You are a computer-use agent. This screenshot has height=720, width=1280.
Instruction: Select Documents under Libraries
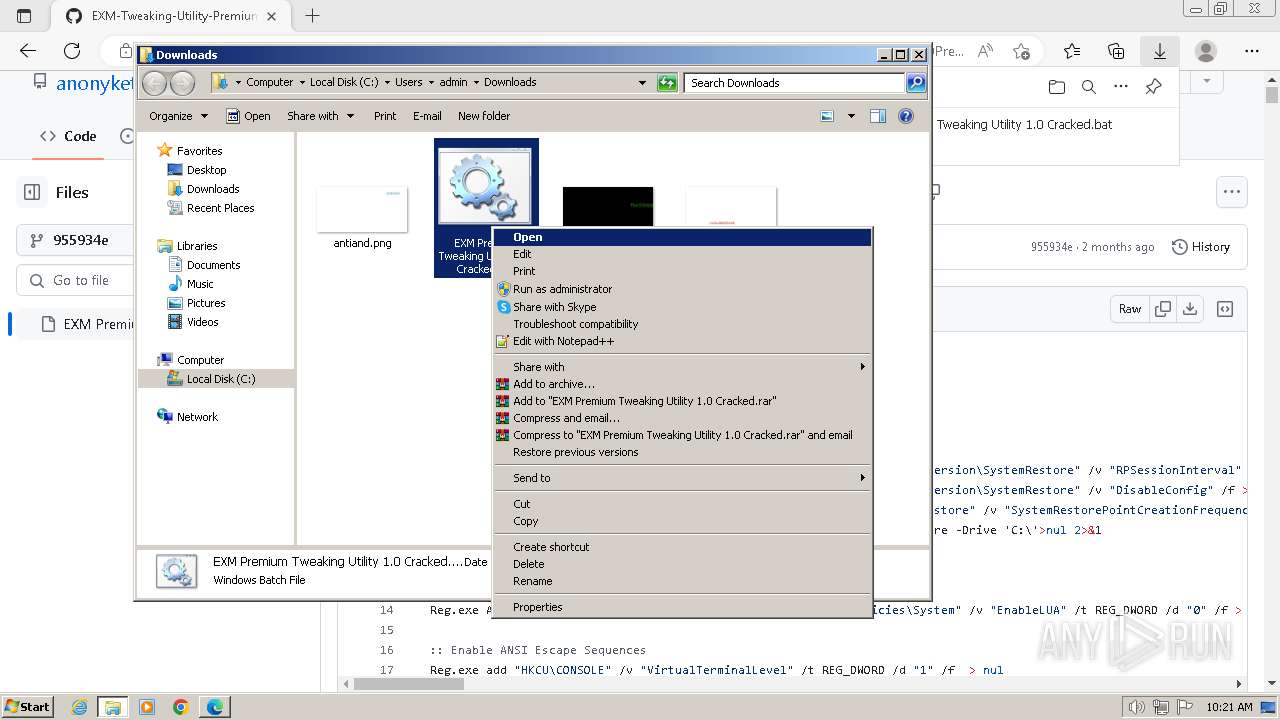pyautogui.click(x=213, y=265)
